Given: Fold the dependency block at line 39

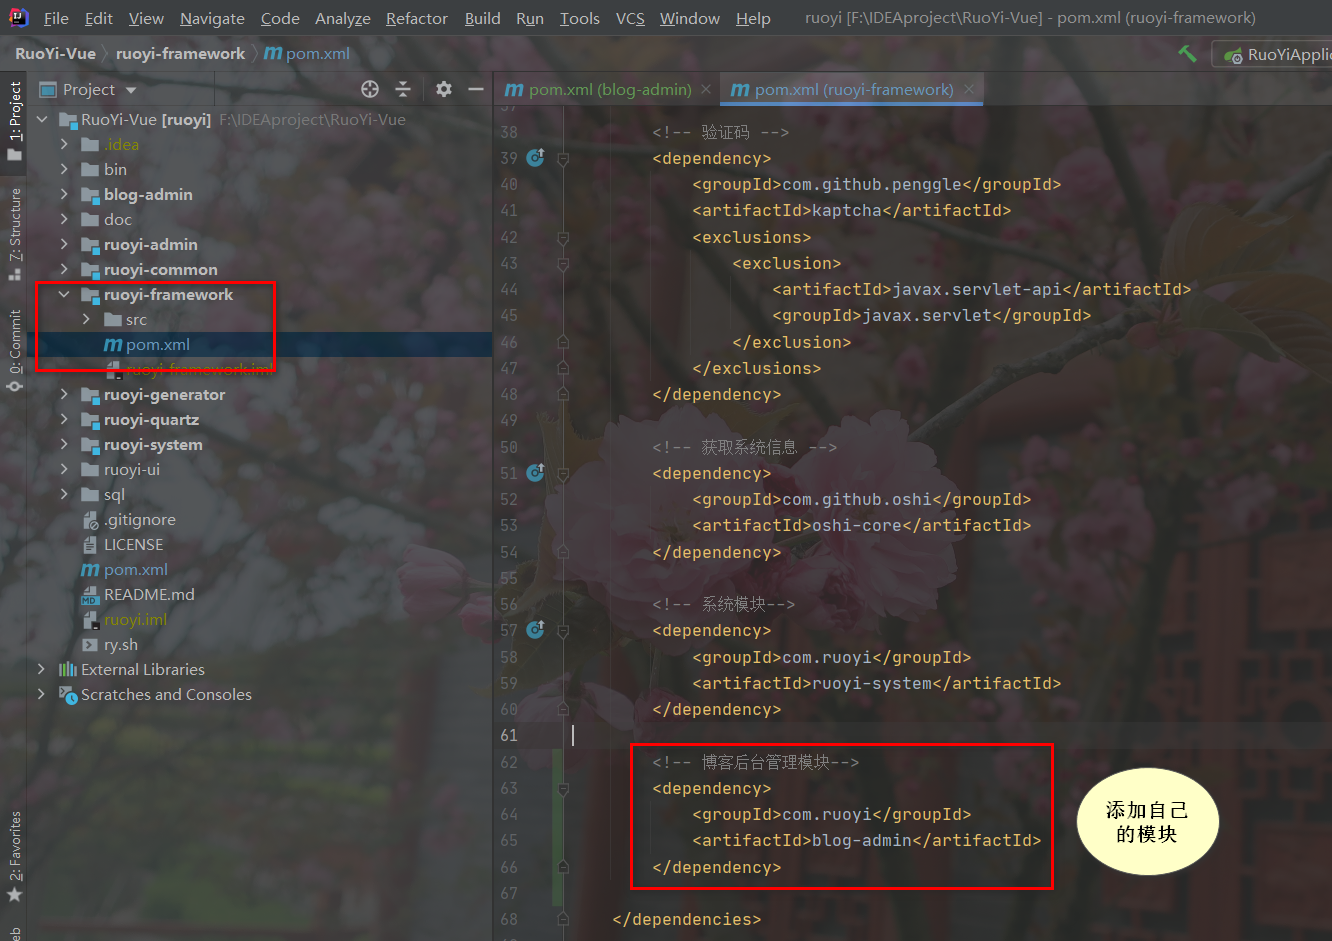Looking at the screenshot, I should pyautogui.click(x=563, y=158).
